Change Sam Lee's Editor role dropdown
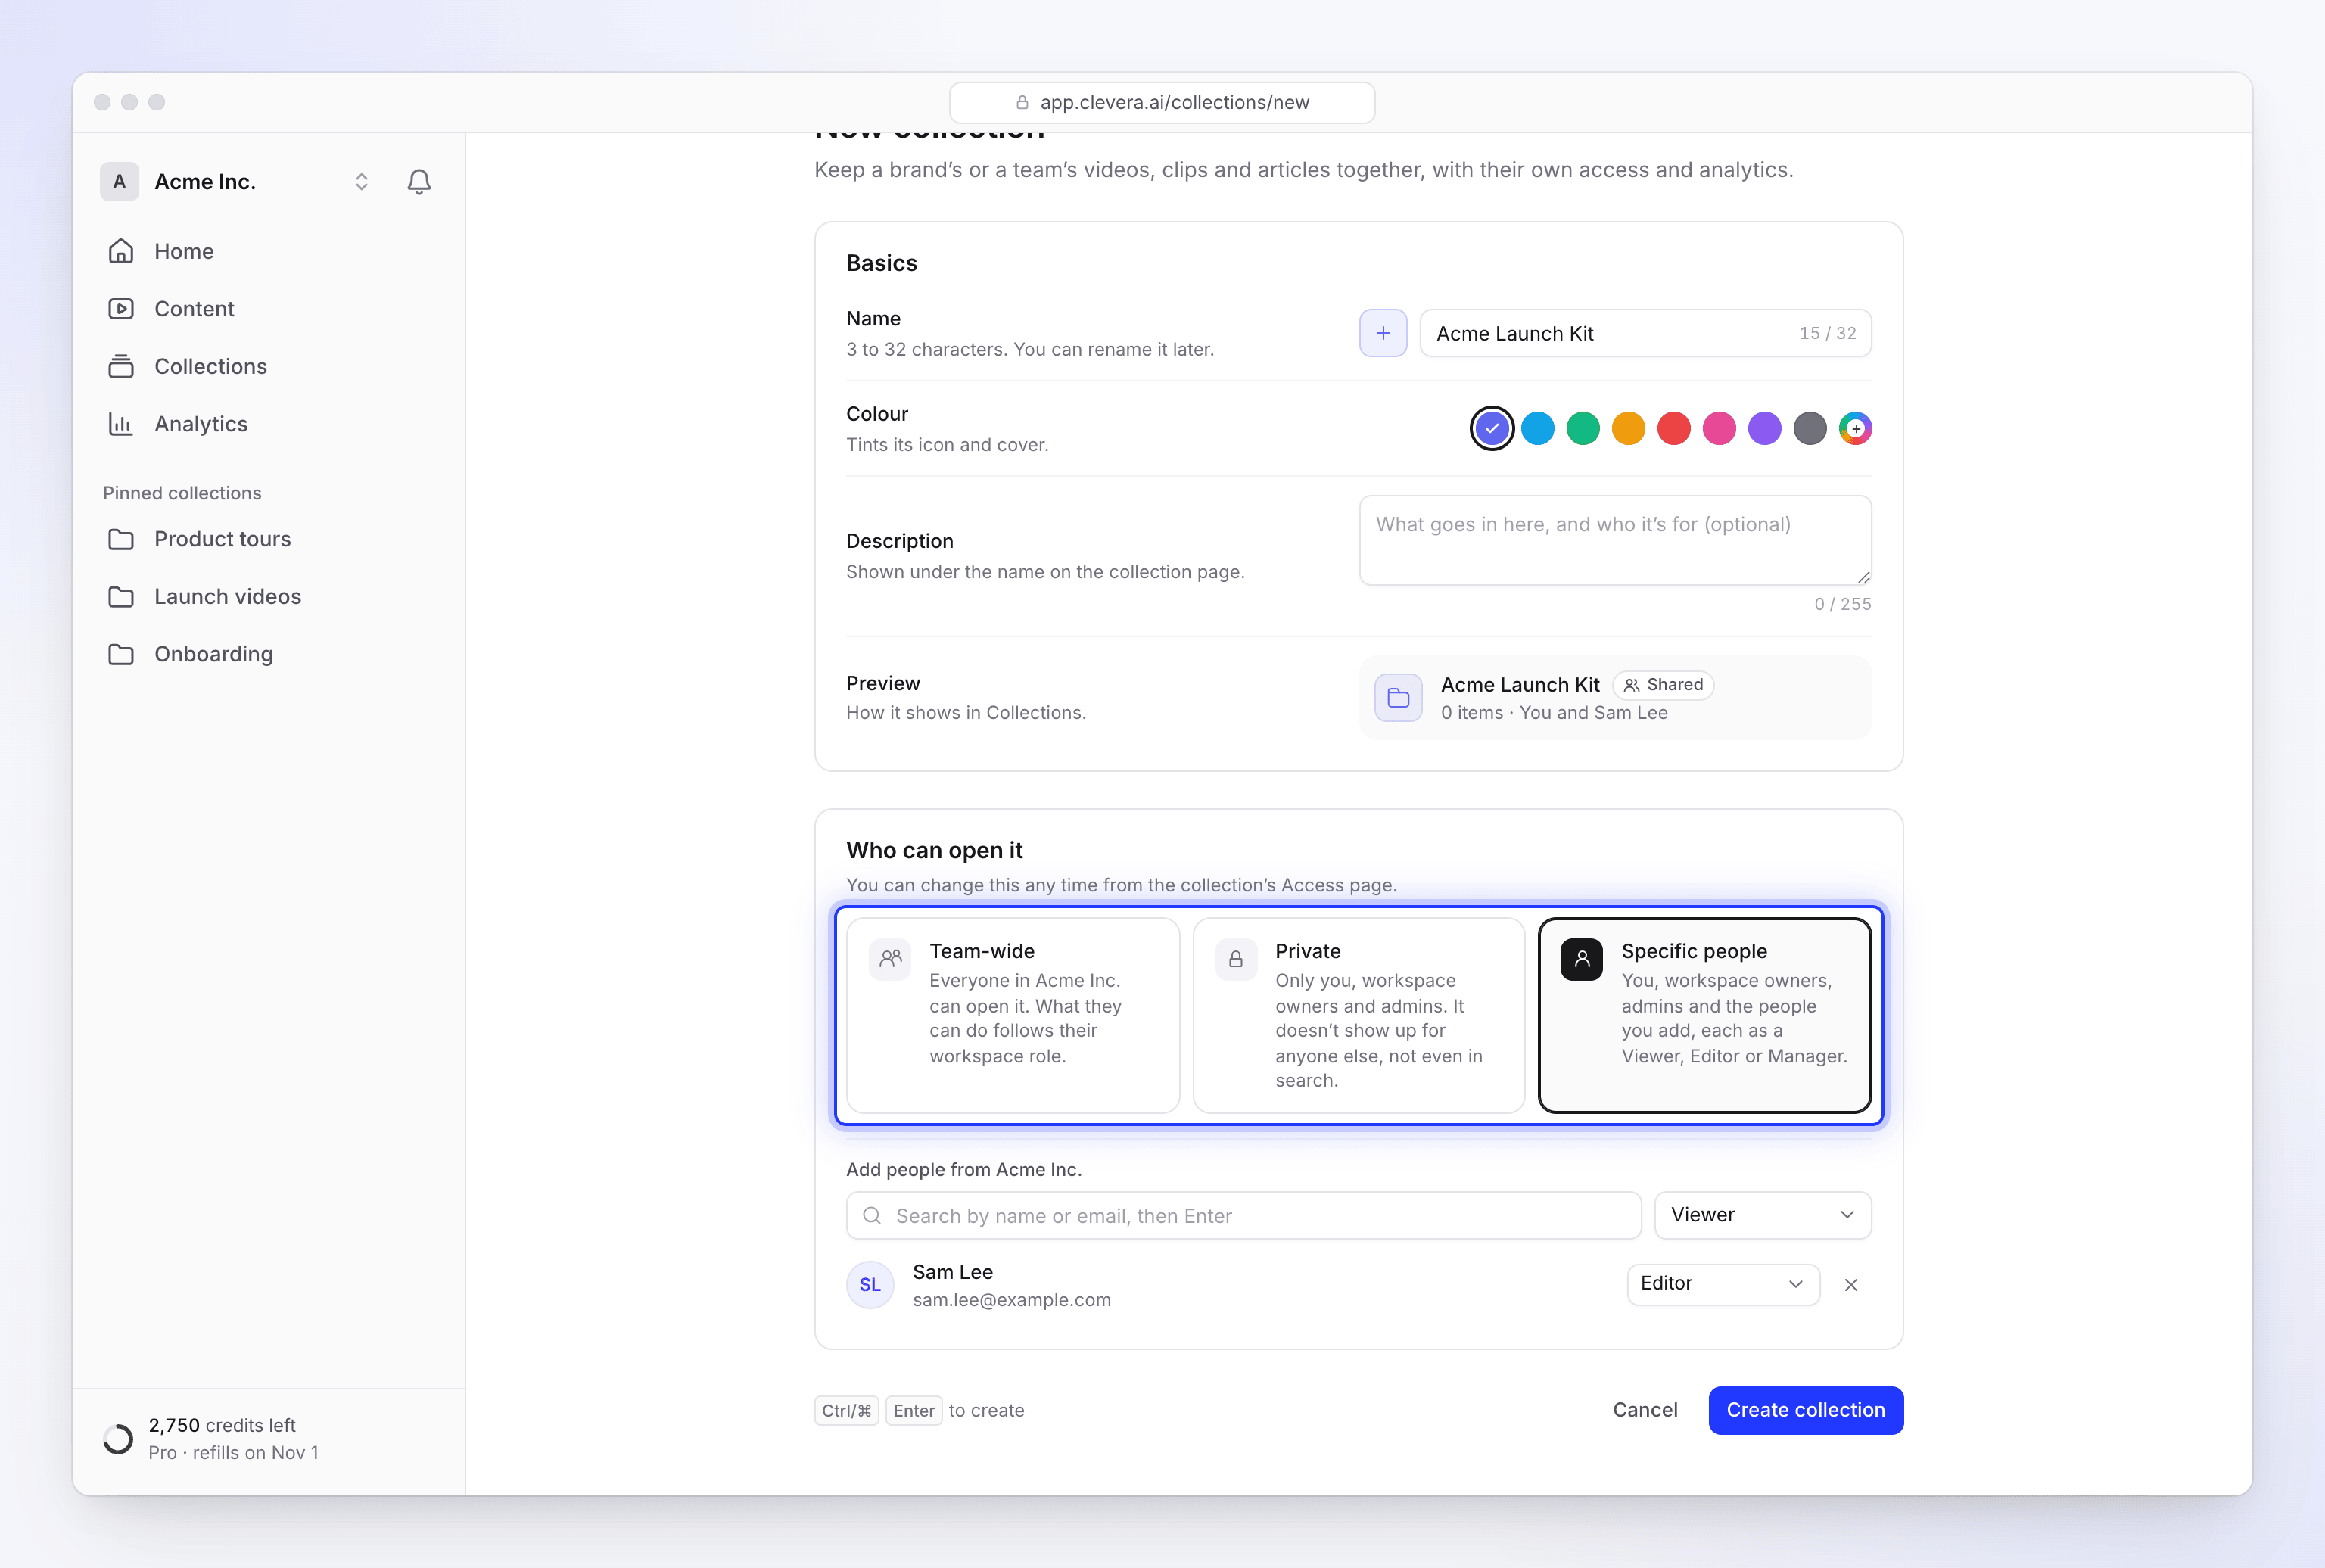 (x=1723, y=1284)
